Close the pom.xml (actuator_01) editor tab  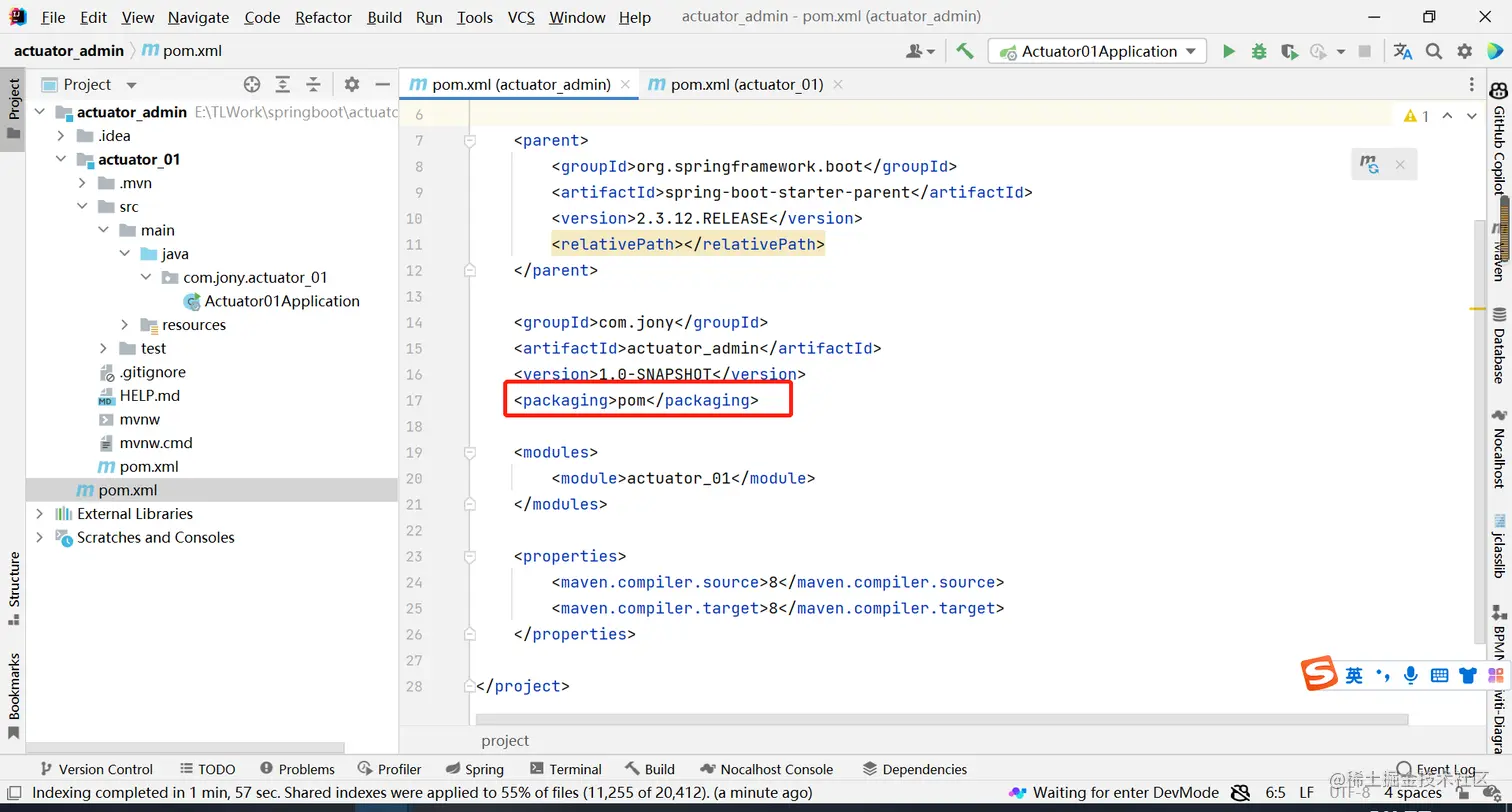pyautogui.click(x=838, y=85)
